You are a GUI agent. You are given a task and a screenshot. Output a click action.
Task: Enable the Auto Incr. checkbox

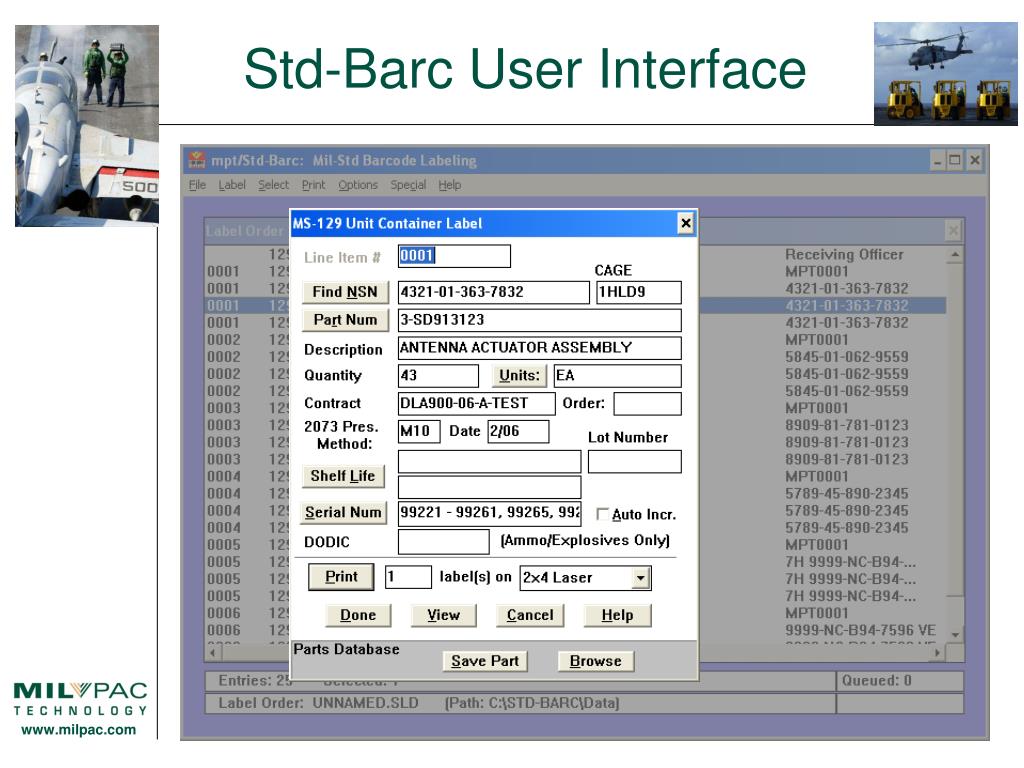pos(603,515)
